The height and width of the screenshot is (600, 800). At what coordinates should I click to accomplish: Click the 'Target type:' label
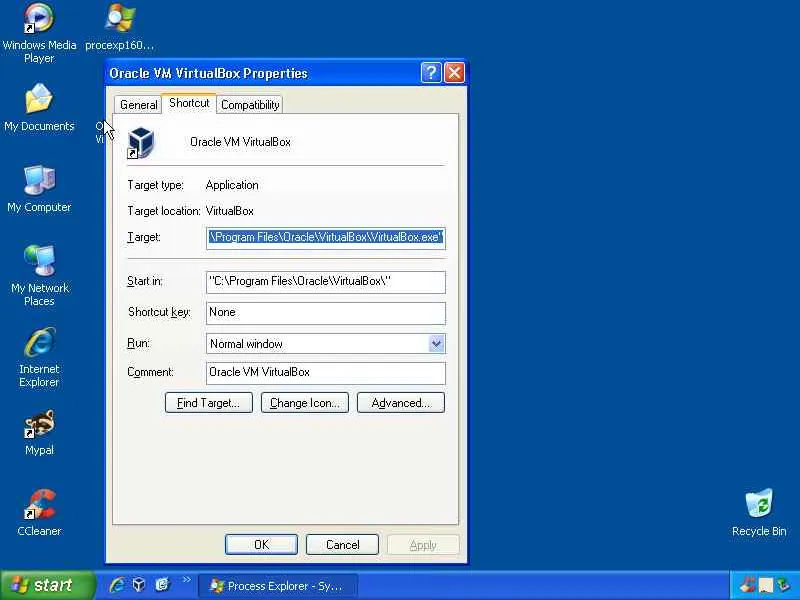(155, 185)
